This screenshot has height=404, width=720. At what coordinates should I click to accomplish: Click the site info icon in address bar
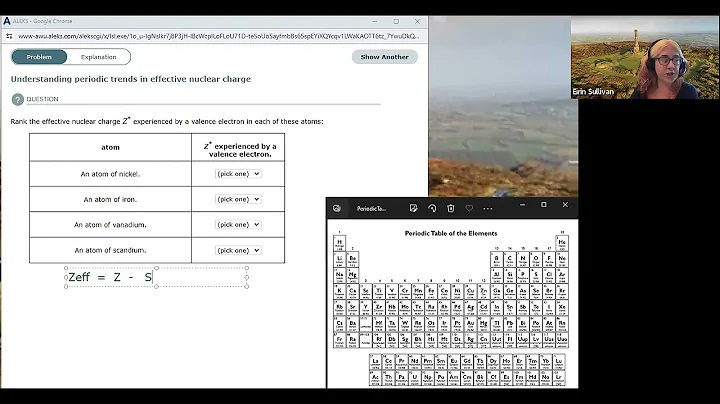[x=9, y=36]
